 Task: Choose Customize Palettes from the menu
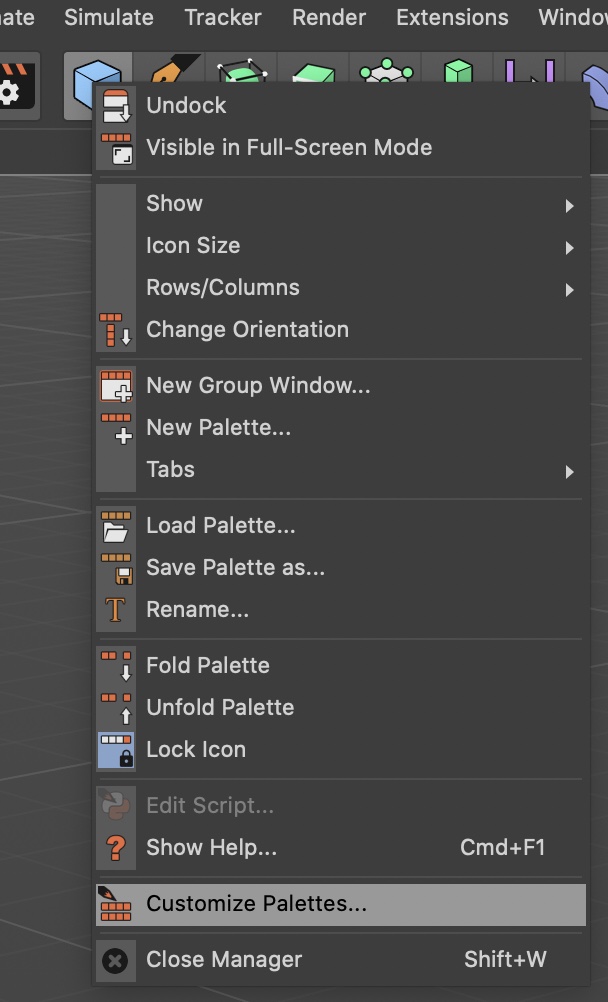tap(258, 903)
